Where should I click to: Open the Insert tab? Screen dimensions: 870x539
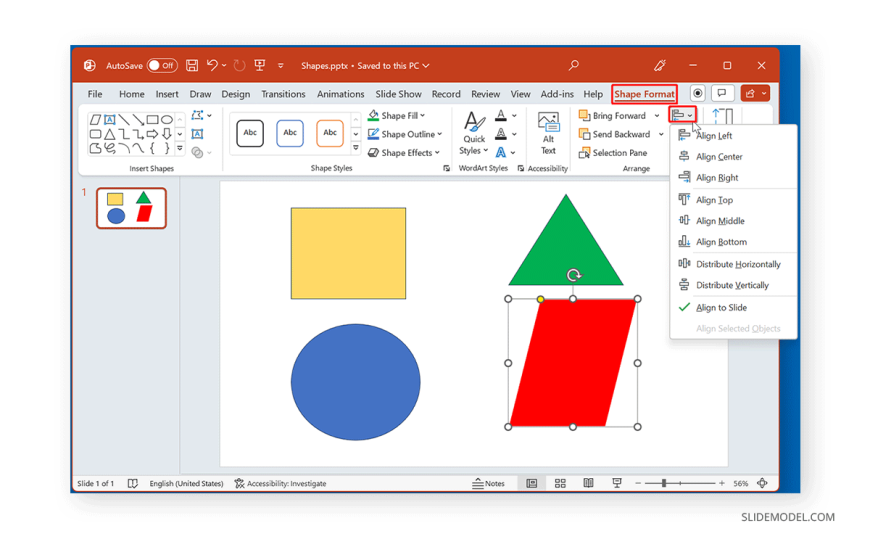[167, 94]
